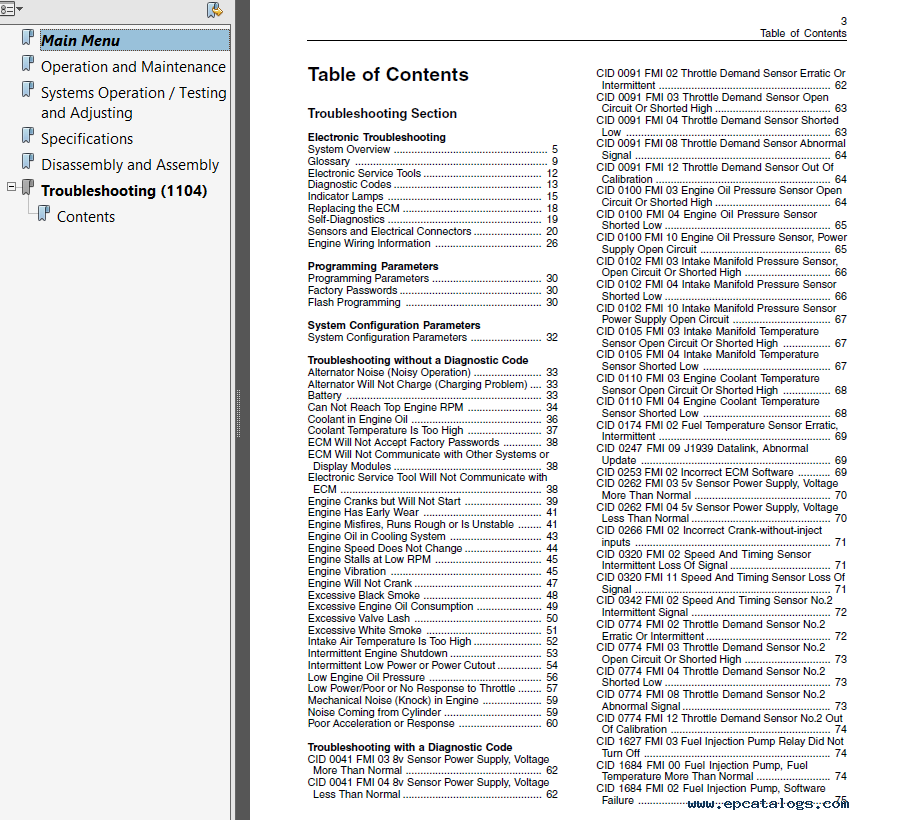The height and width of the screenshot is (820, 900).
Task: Click Low Engine Oil Pressure entry
Action: (432, 677)
